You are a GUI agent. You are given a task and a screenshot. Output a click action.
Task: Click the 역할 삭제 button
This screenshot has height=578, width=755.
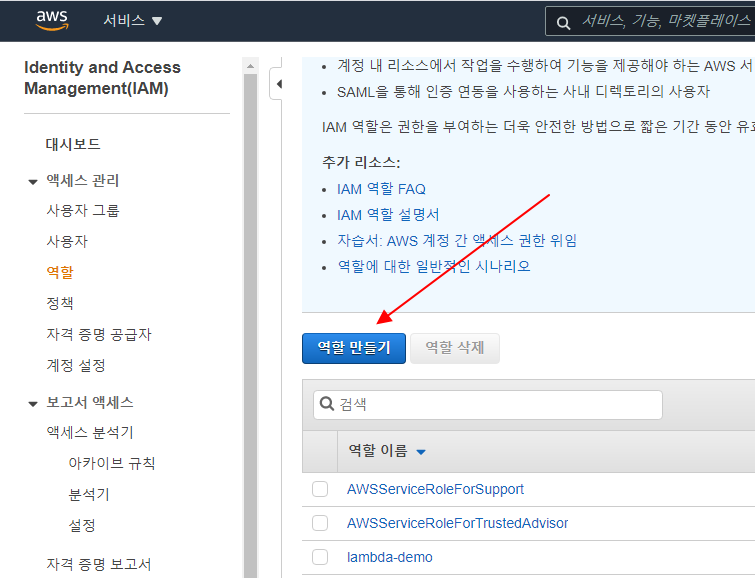click(x=455, y=348)
